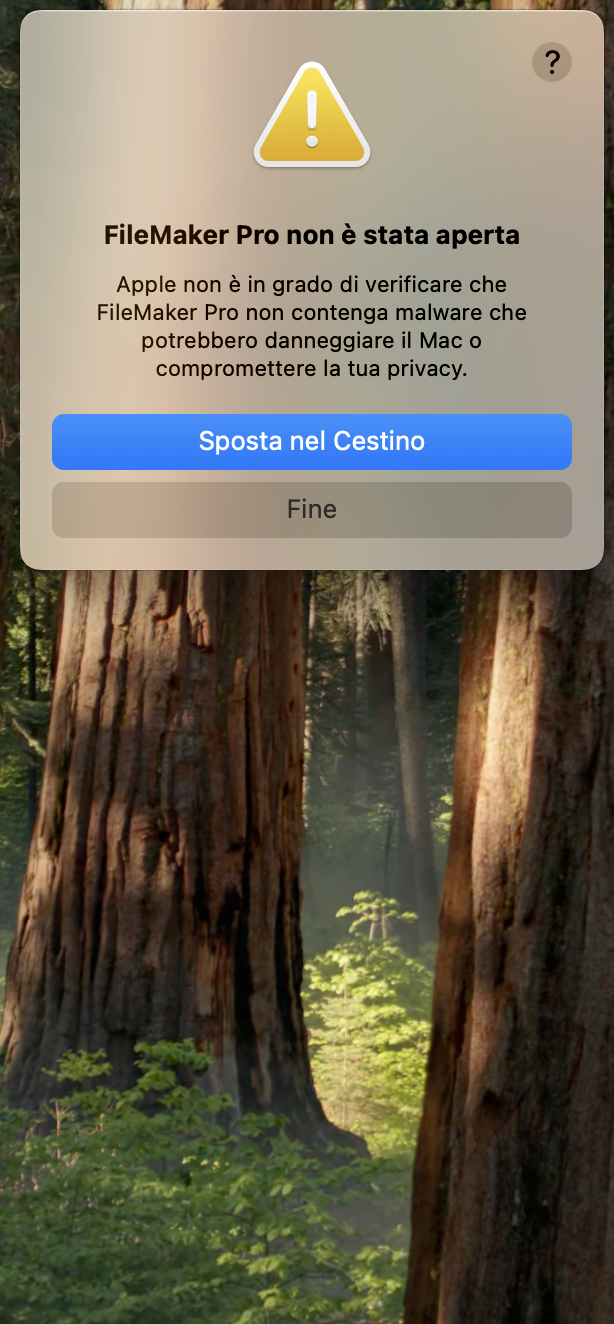Click the yellow warning triangle icon
This screenshot has height=1324, width=614.
pos(312,115)
